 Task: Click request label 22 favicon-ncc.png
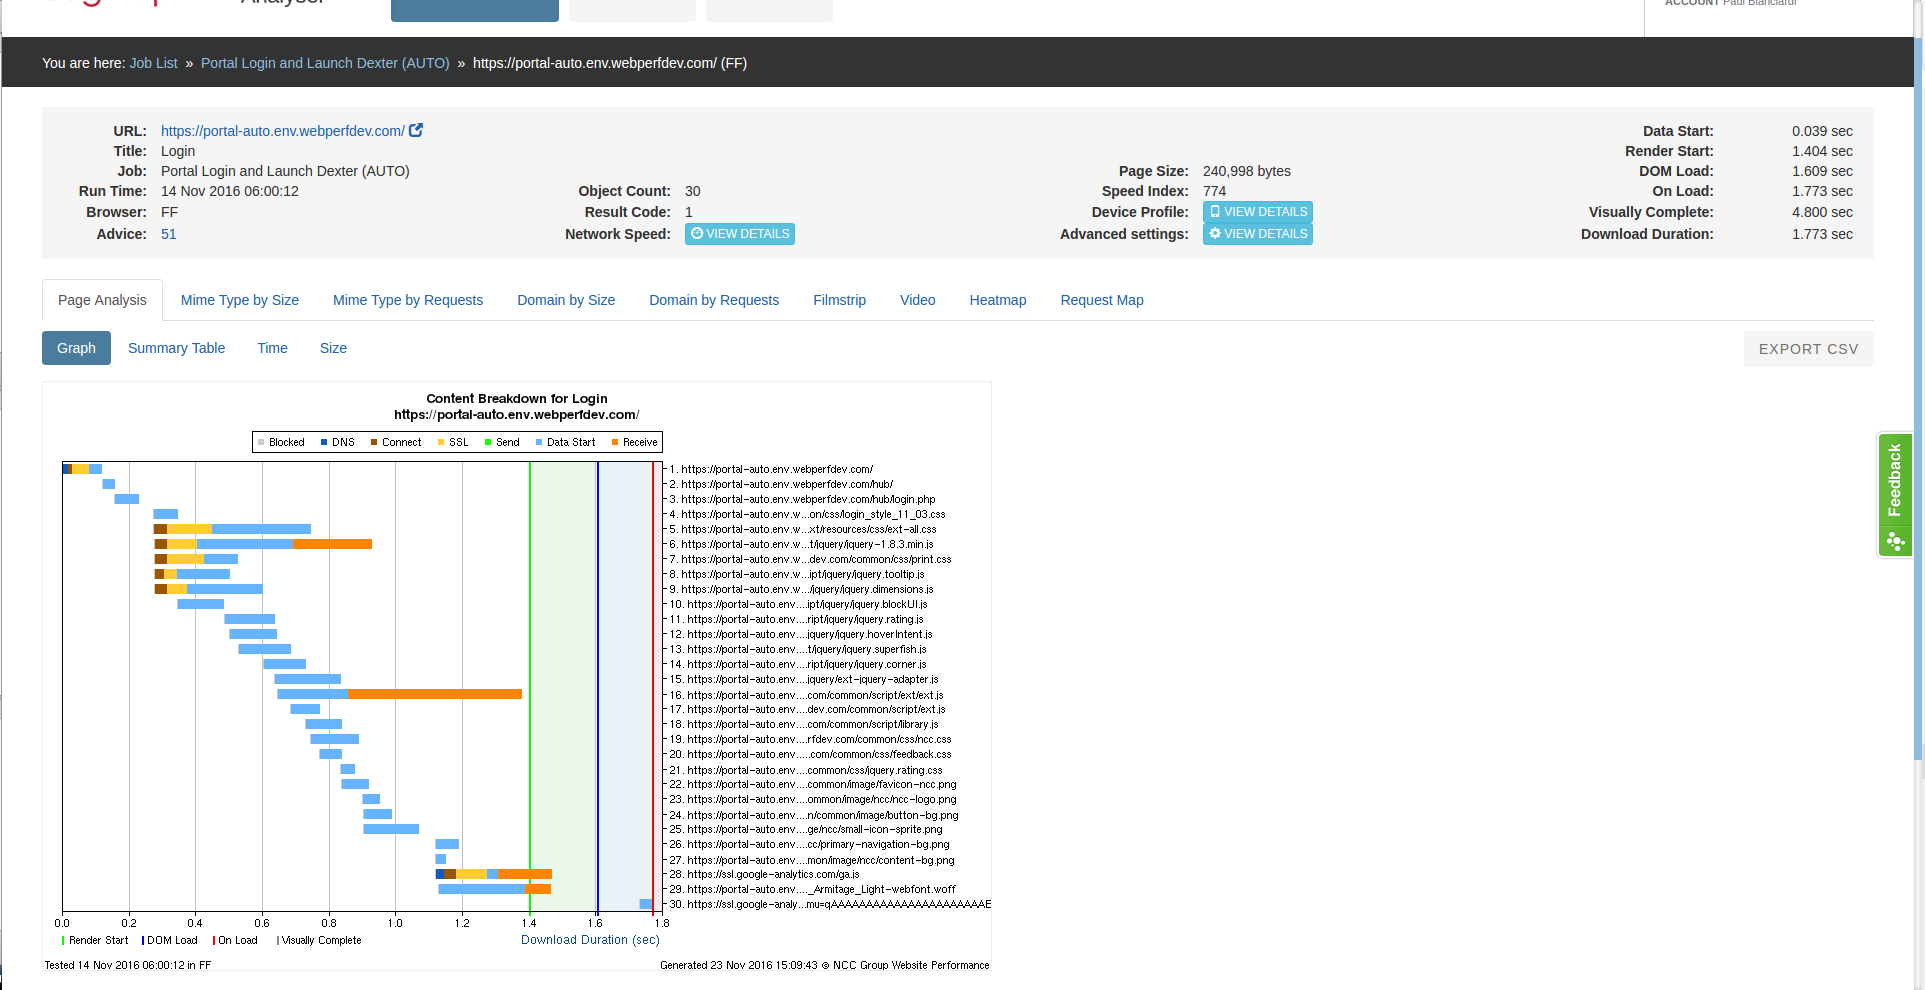813,784
